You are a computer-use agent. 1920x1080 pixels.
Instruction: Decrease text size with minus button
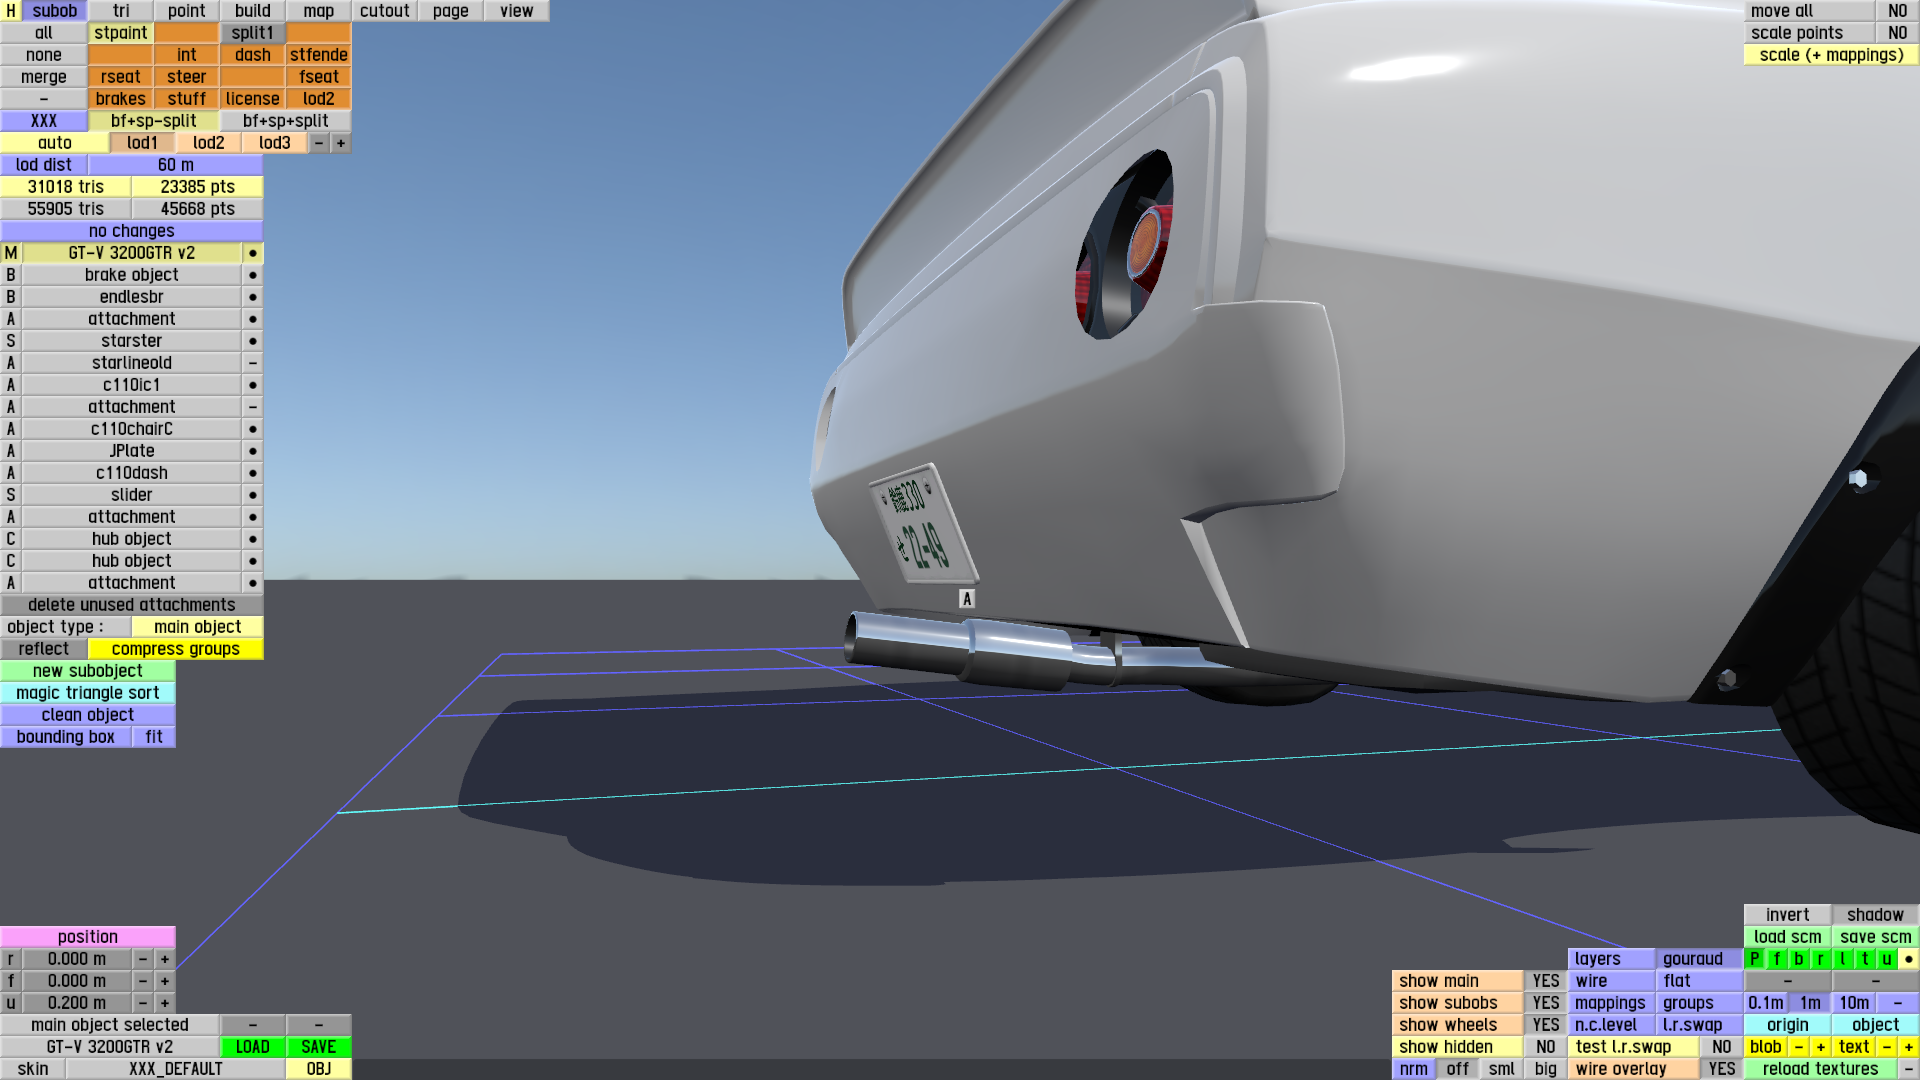(x=1886, y=1047)
